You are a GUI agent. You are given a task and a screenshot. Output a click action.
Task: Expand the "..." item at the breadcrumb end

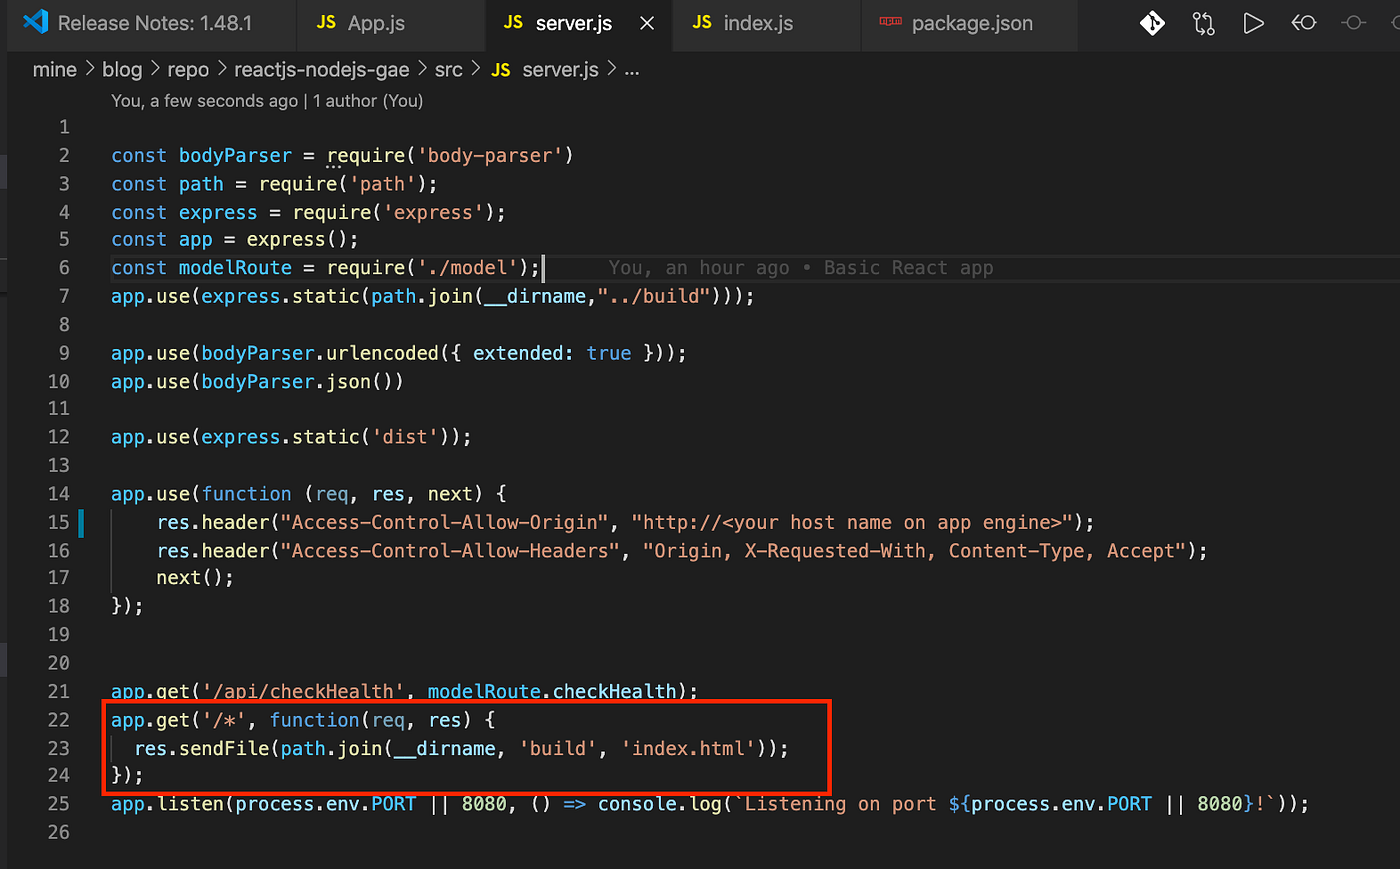[x=631, y=69]
